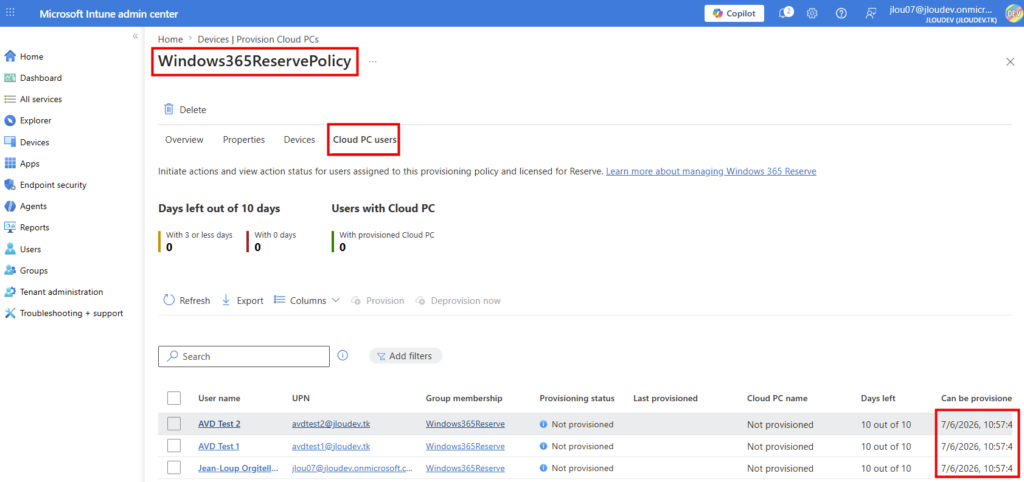Open AVD Test 2 user link
This screenshot has width=1024, height=482.
219,424
